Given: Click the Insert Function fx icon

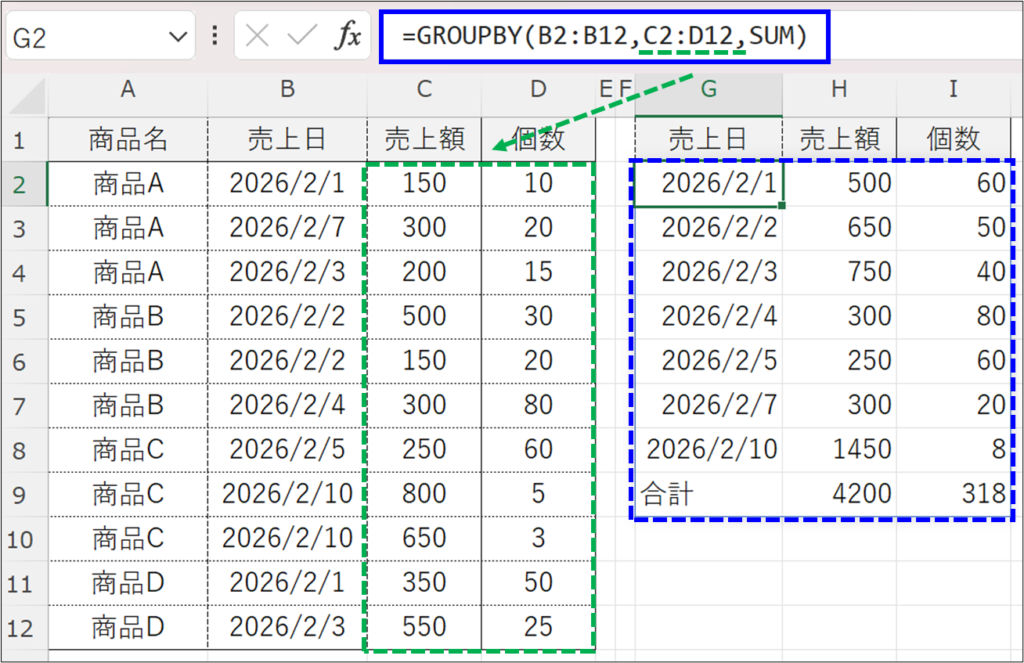Looking at the screenshot, I should point(347,37).
